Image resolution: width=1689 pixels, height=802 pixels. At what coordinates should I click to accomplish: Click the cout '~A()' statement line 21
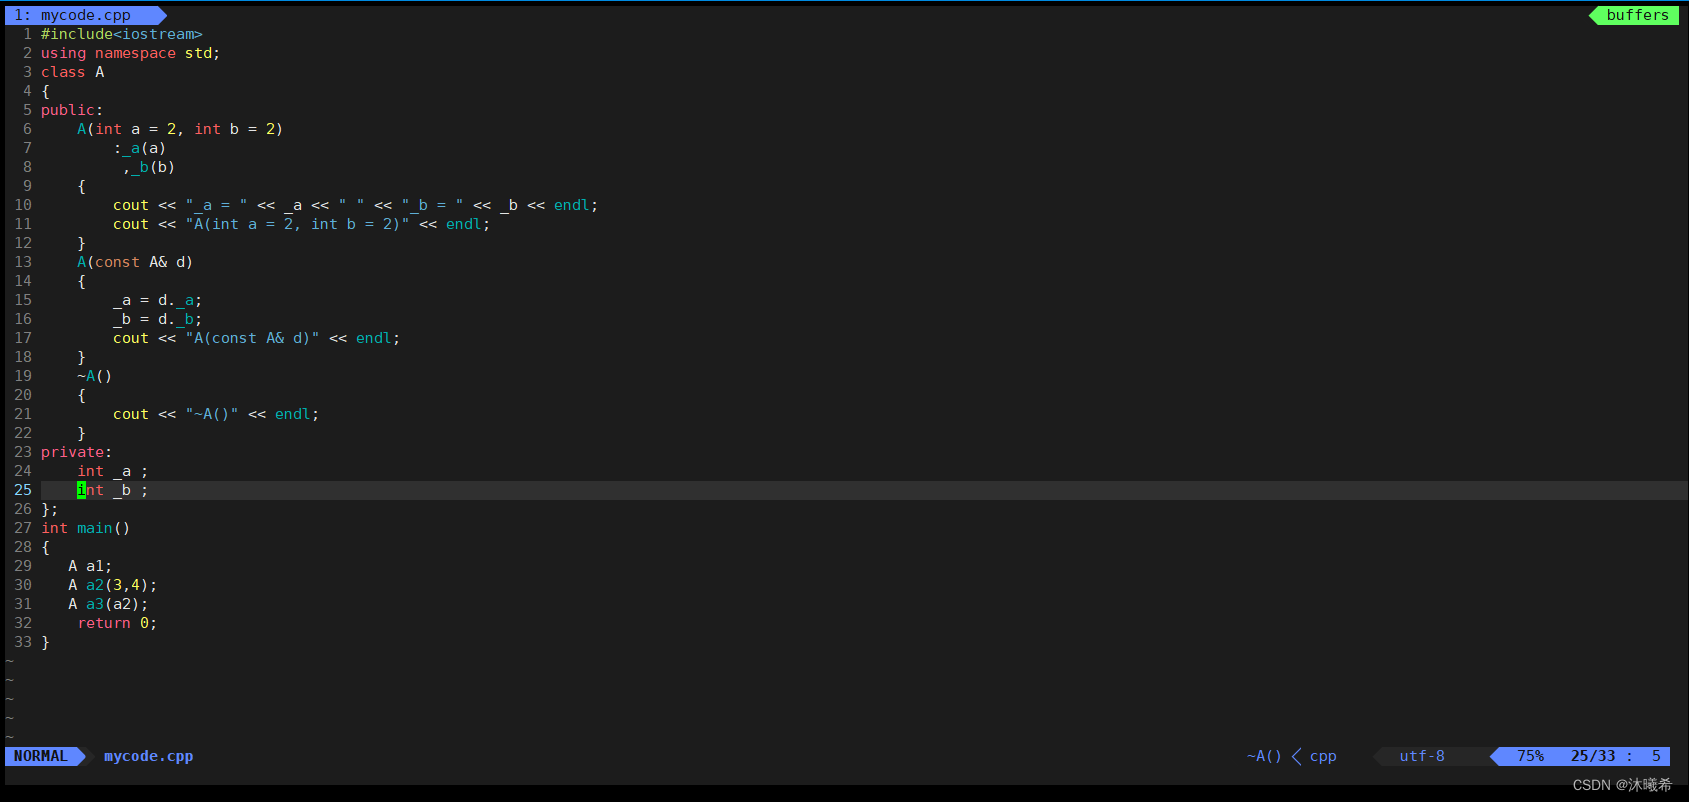pos(216,414)
